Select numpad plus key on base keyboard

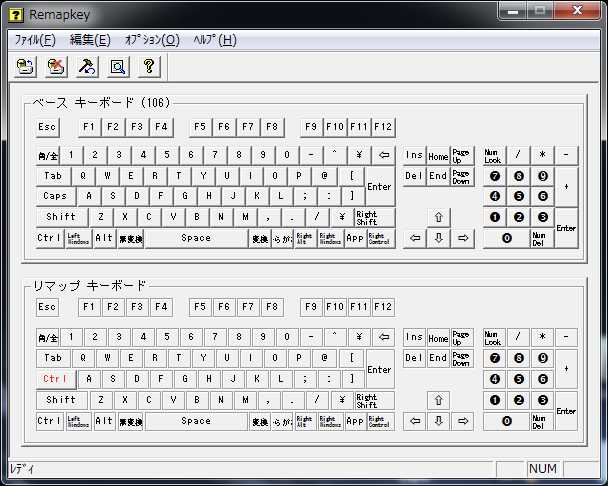point(567,187)
